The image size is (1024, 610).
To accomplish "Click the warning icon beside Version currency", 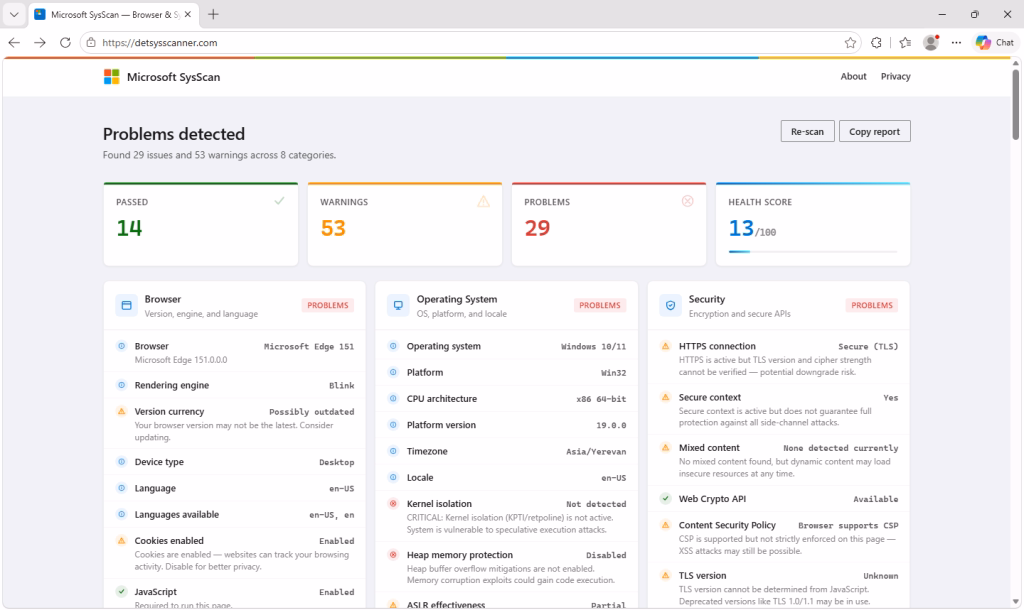I will (x=121, y=411).
